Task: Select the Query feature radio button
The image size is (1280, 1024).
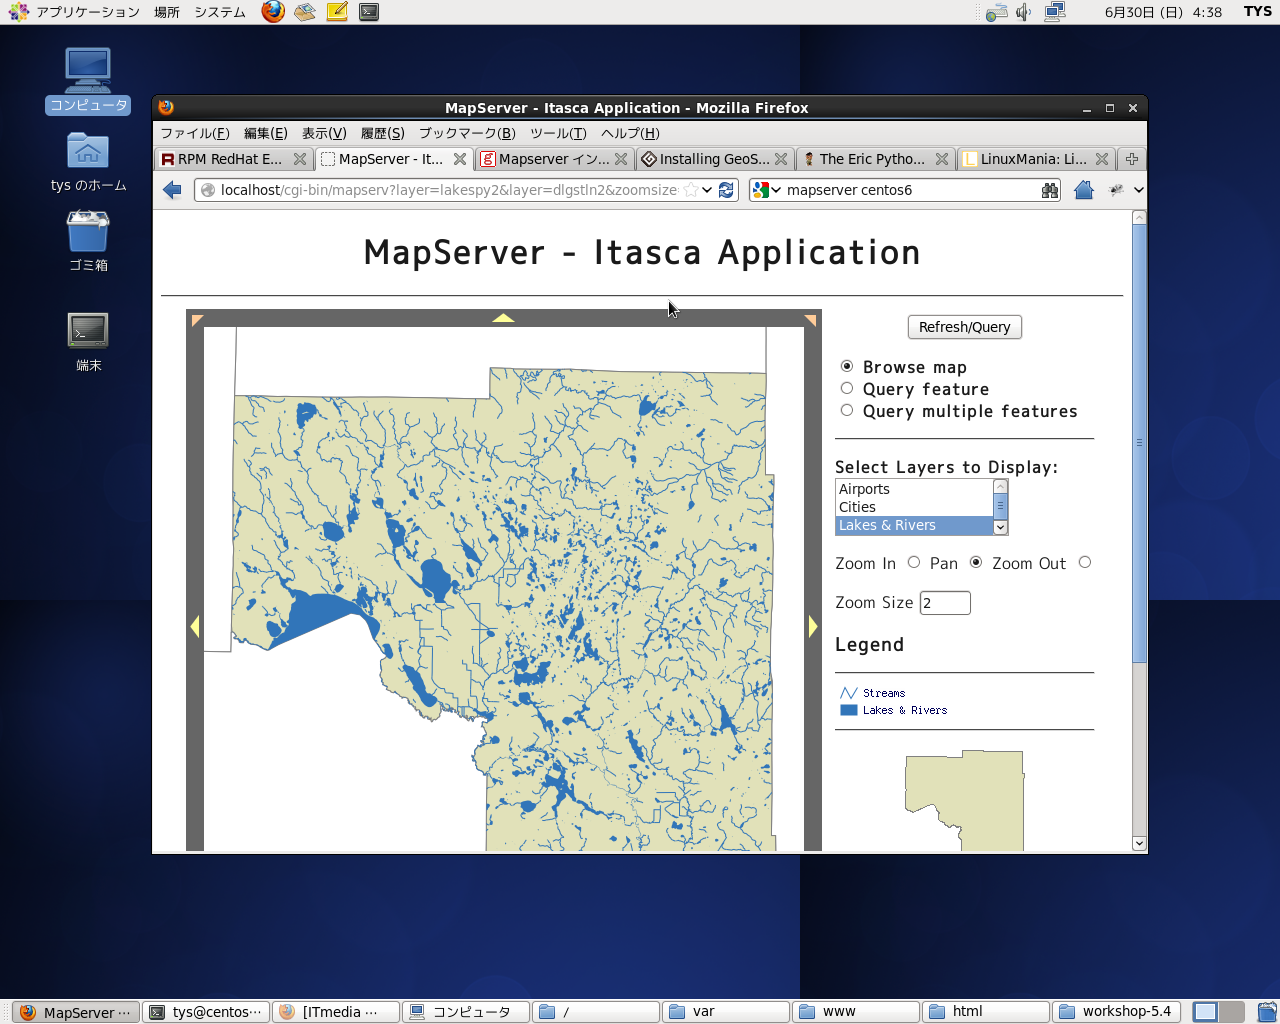Action: pos(847,388)
